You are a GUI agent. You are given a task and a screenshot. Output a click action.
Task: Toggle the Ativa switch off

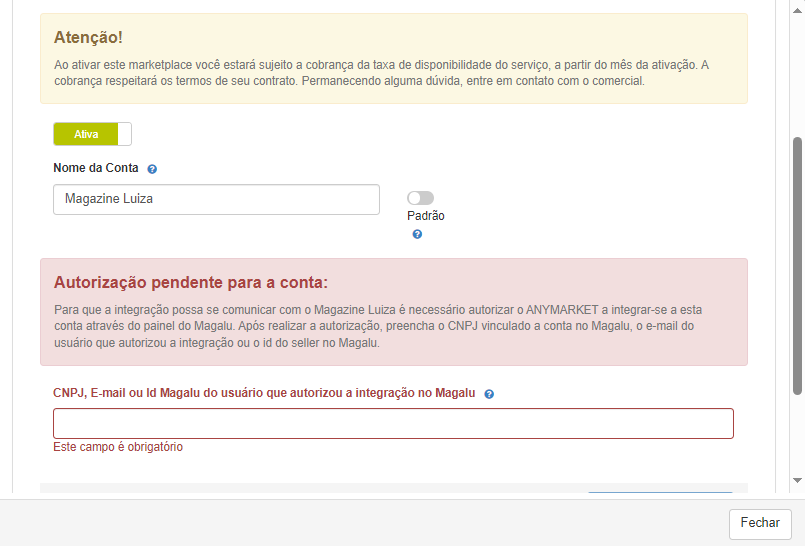click(x=92, y=134)
